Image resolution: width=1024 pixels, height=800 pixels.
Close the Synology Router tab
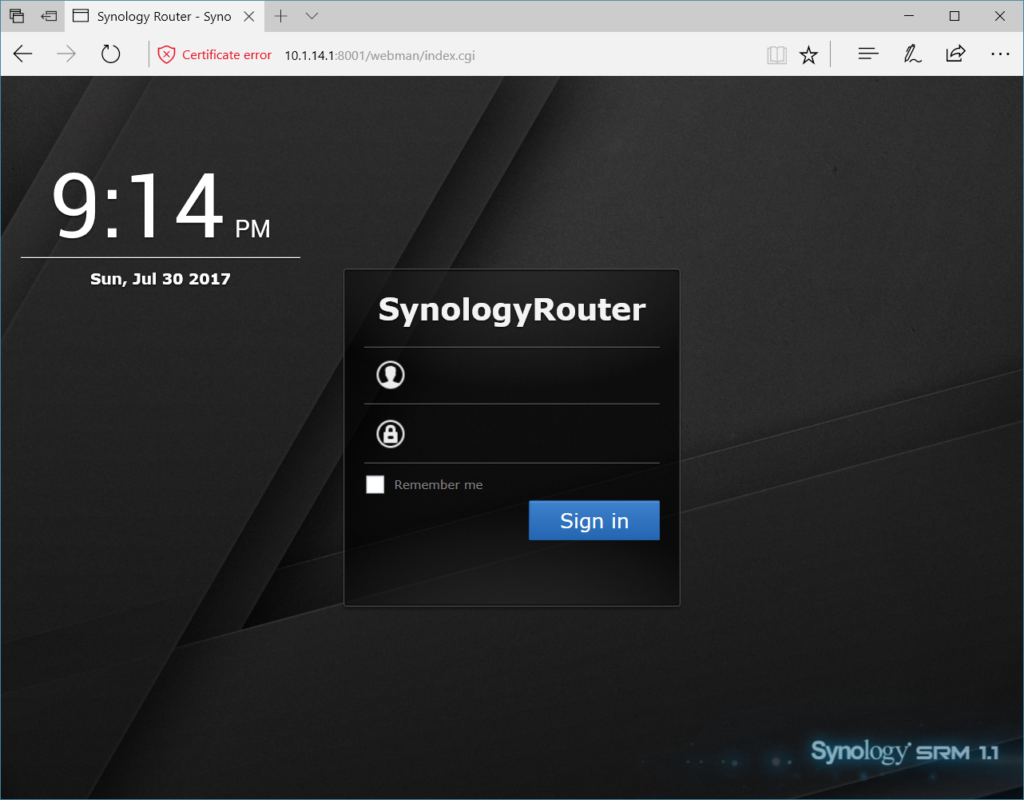[249, 16]
